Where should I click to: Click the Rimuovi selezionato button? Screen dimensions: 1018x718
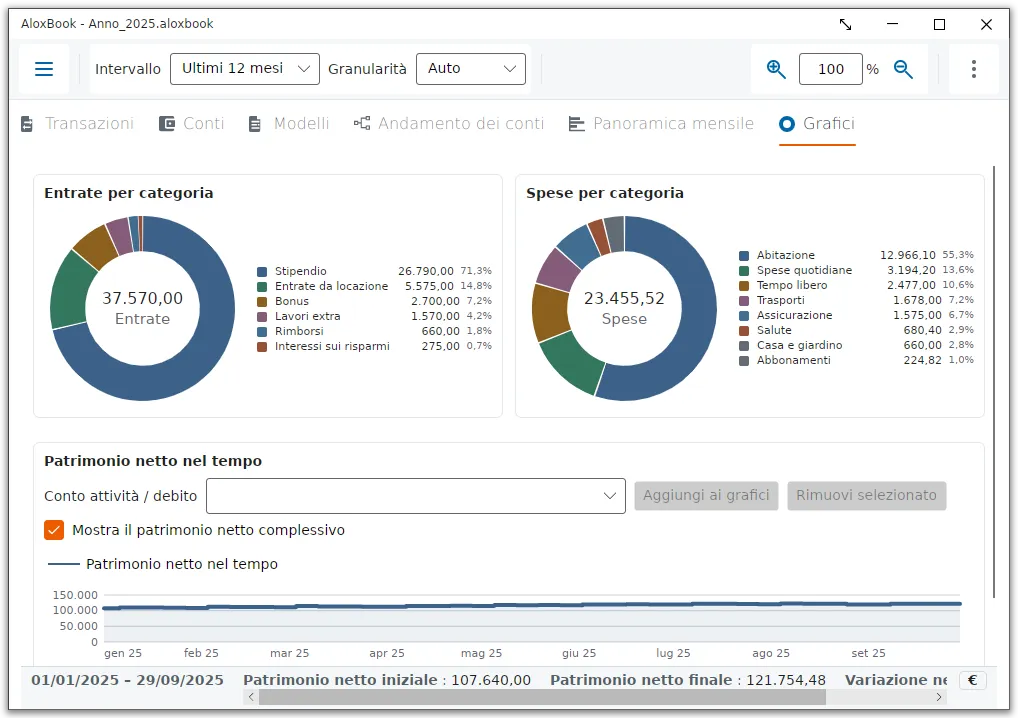coord(866,495)
